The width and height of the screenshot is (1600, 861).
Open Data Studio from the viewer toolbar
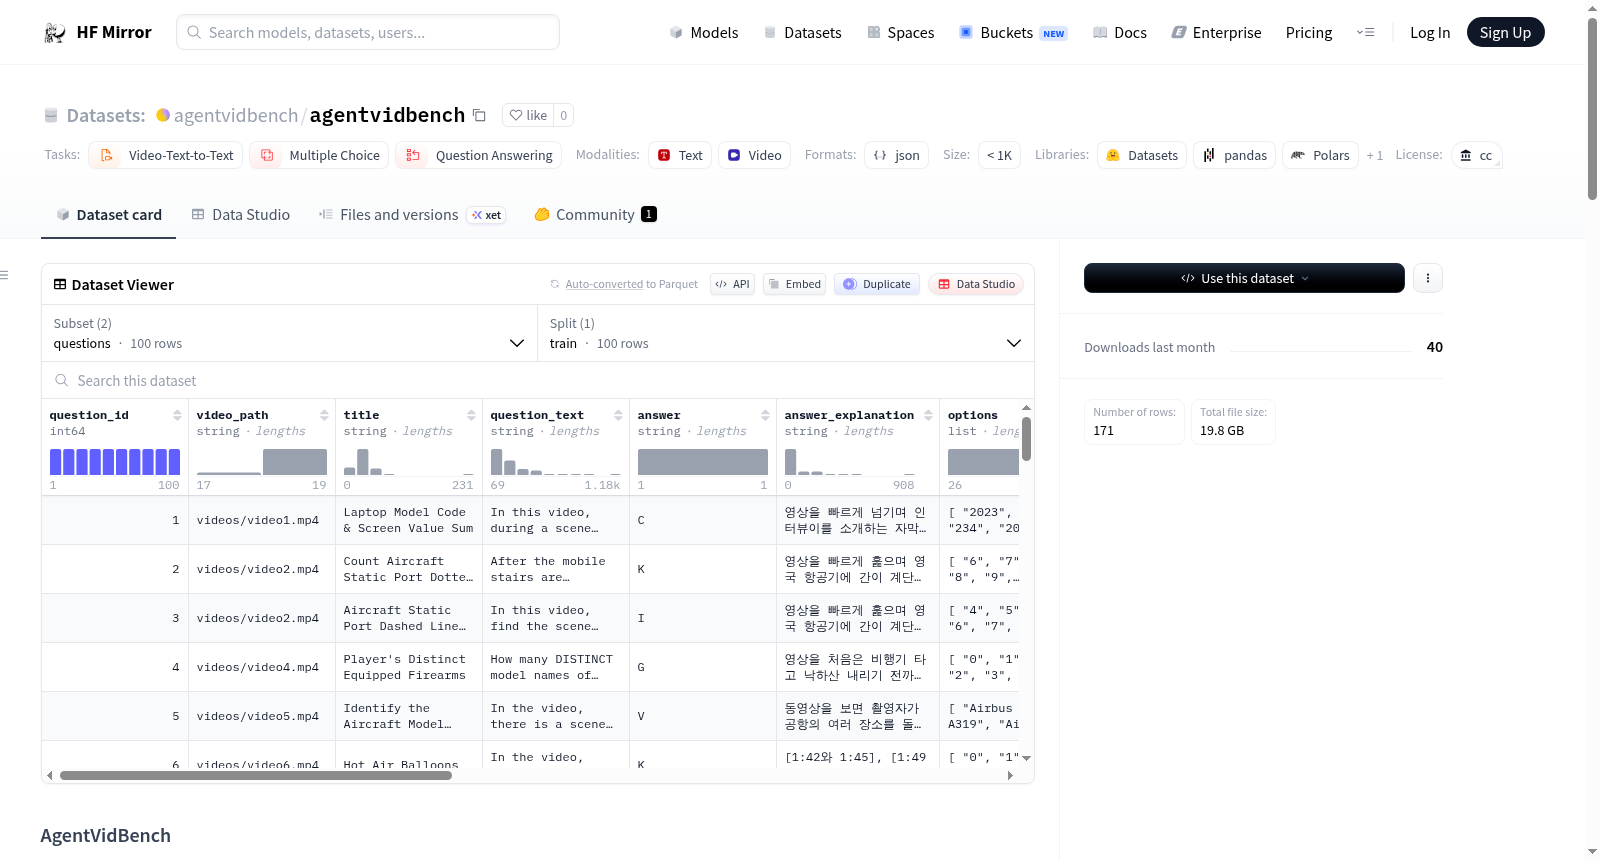pyautogui.click(x=976, y=284)
